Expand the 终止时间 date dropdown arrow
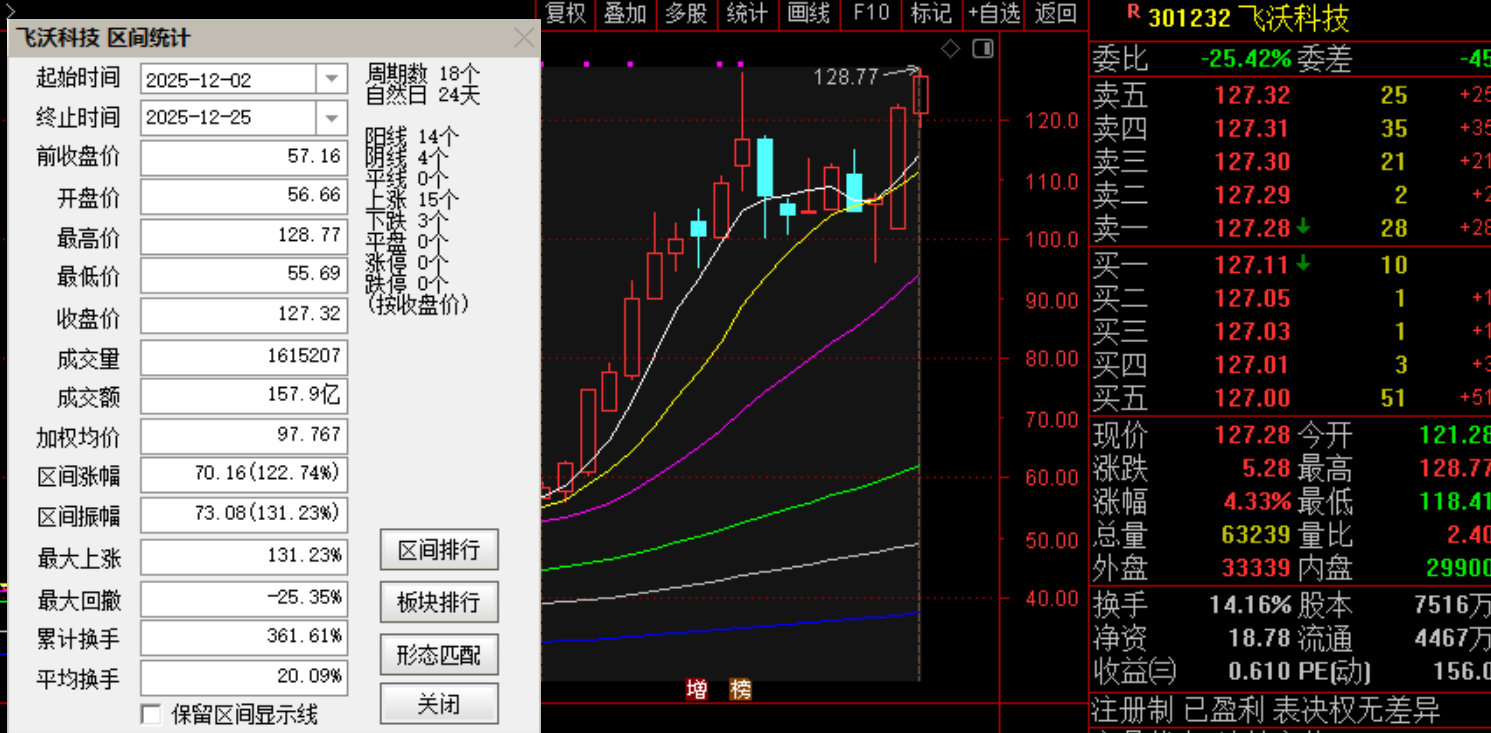This screenshot has height=733, width=1491. pos(331,118)
